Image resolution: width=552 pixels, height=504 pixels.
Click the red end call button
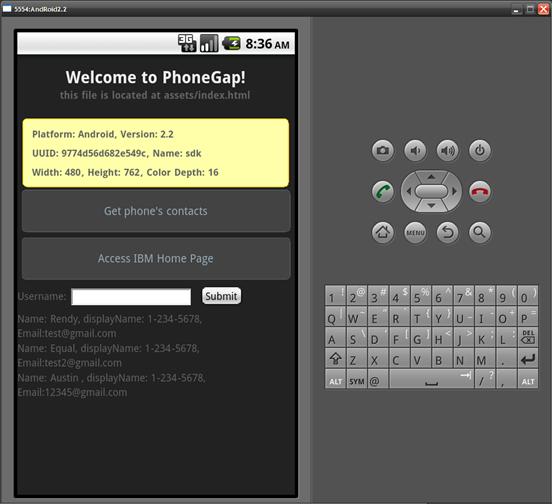[x=480, y=192]
